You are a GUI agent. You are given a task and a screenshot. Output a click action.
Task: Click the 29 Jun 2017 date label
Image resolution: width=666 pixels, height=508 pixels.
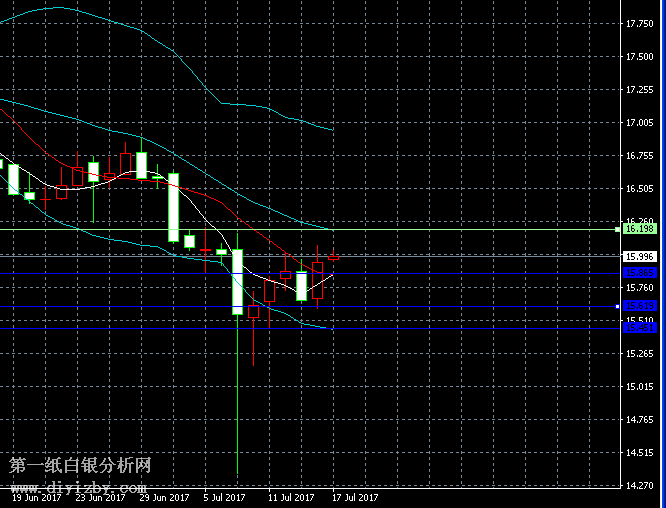pyautogui.click(x=164, y=497)
